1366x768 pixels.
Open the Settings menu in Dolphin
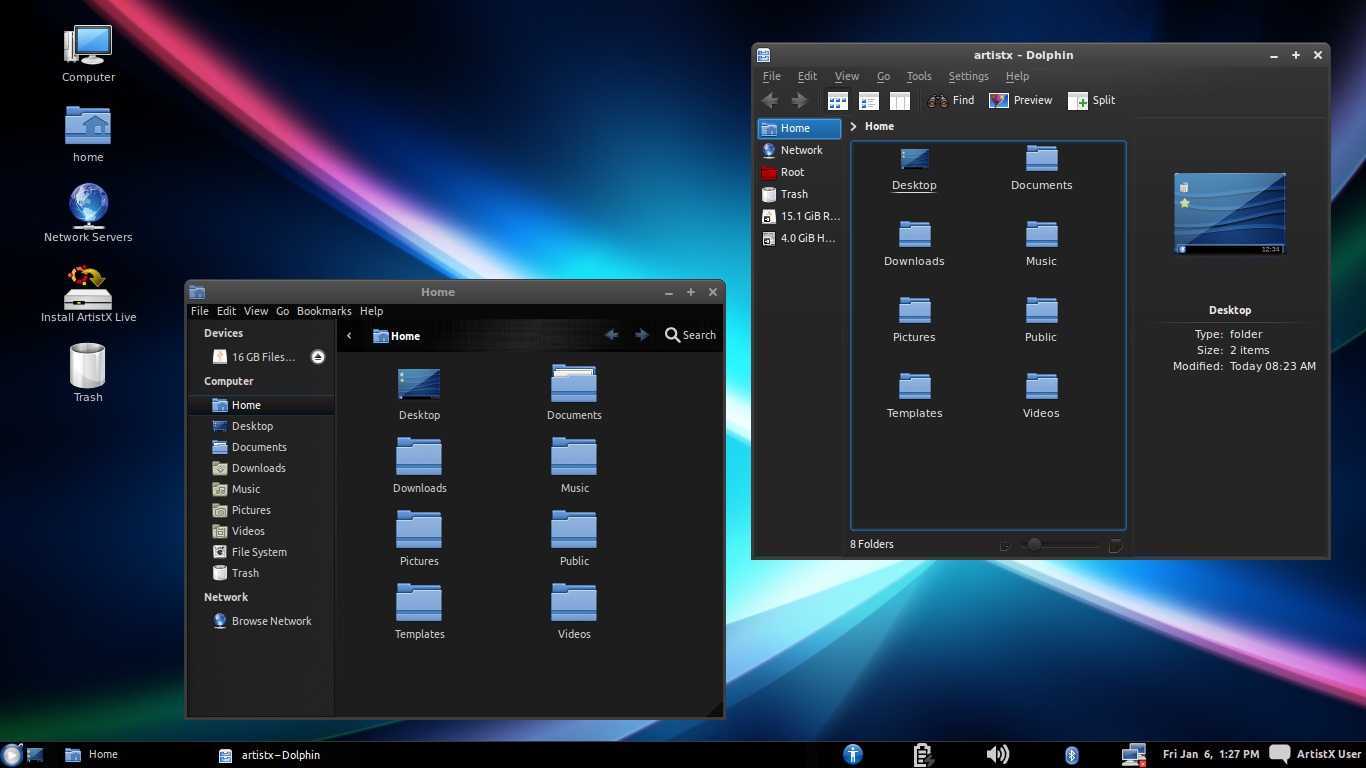pos(968,76)
